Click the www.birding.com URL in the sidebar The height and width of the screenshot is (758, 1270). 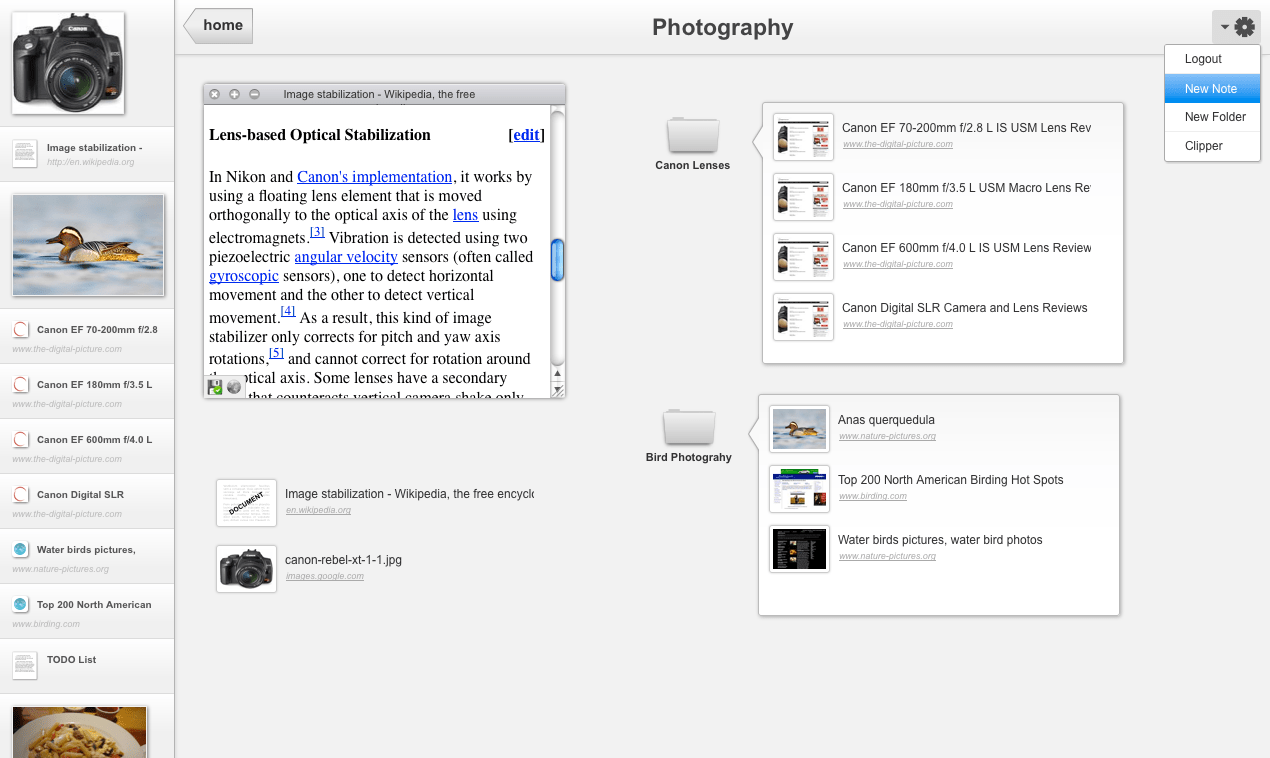click(x=46, y=624)
